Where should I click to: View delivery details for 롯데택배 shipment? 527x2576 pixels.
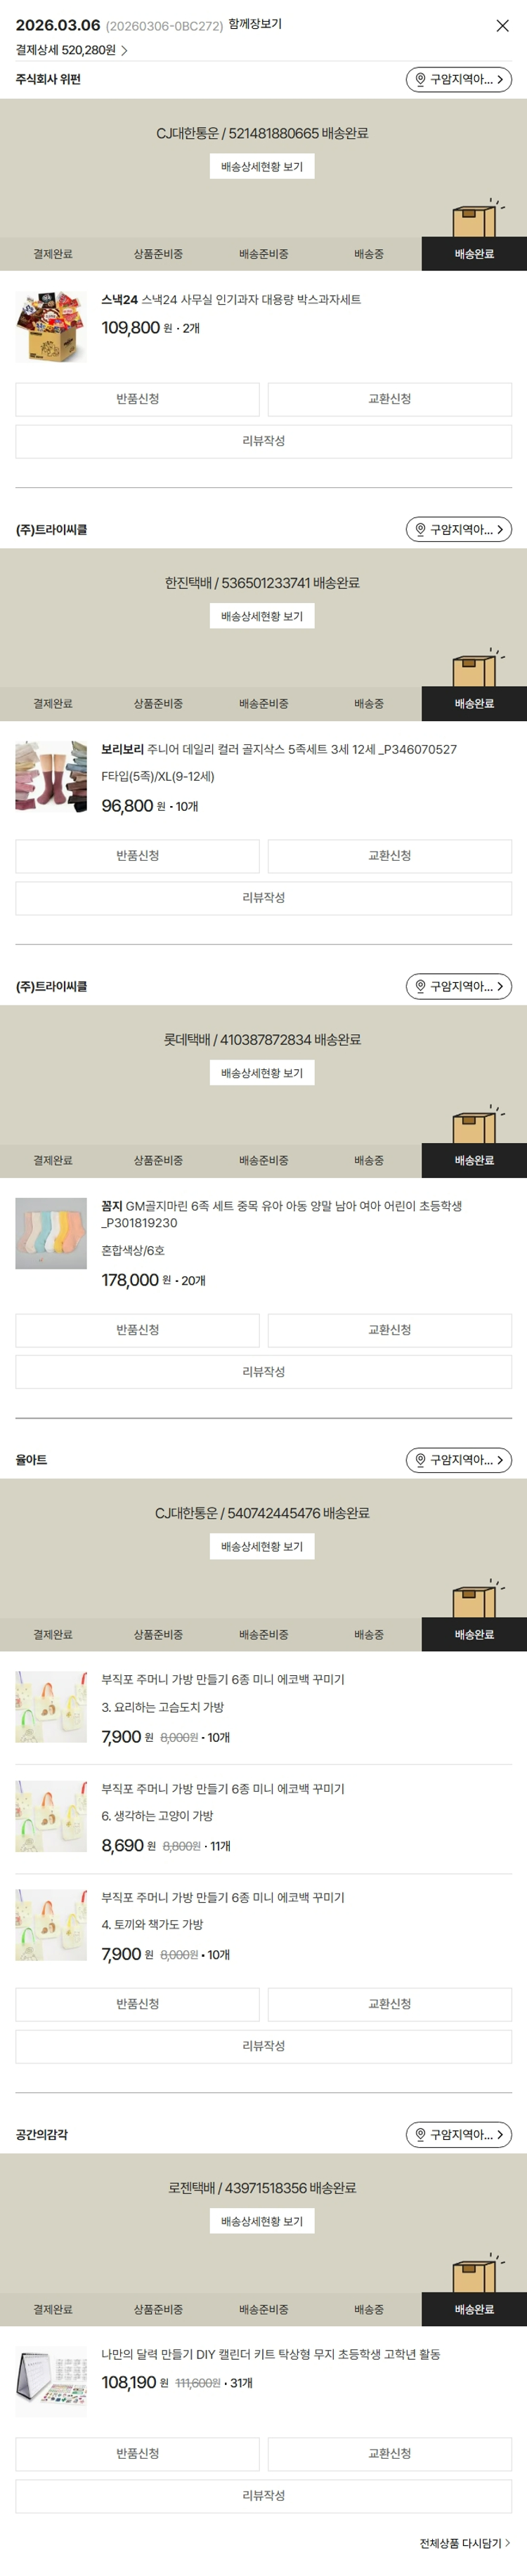262,1073
